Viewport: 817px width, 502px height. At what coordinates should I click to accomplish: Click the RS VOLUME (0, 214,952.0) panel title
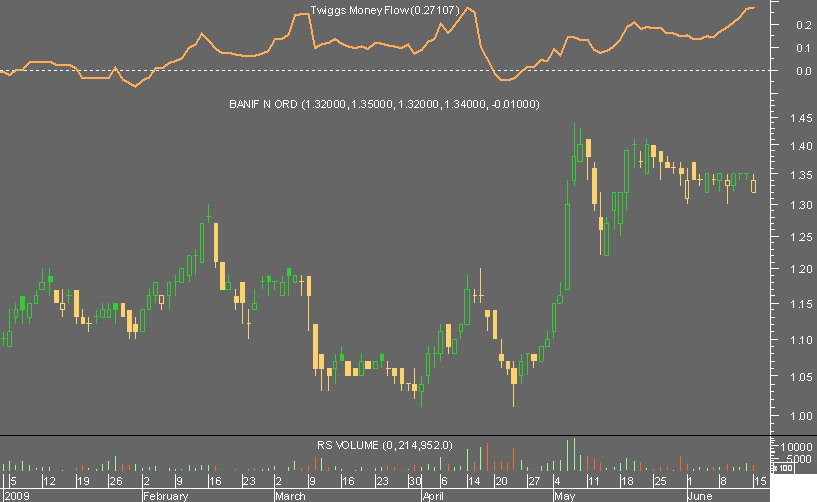385,445
